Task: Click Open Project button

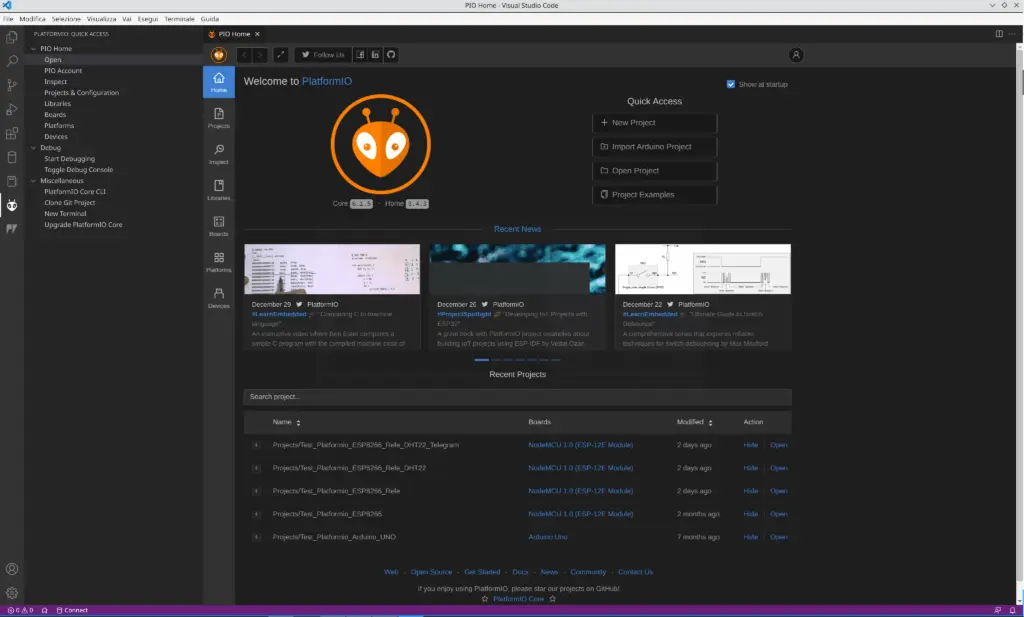Action: click(654, 171)
